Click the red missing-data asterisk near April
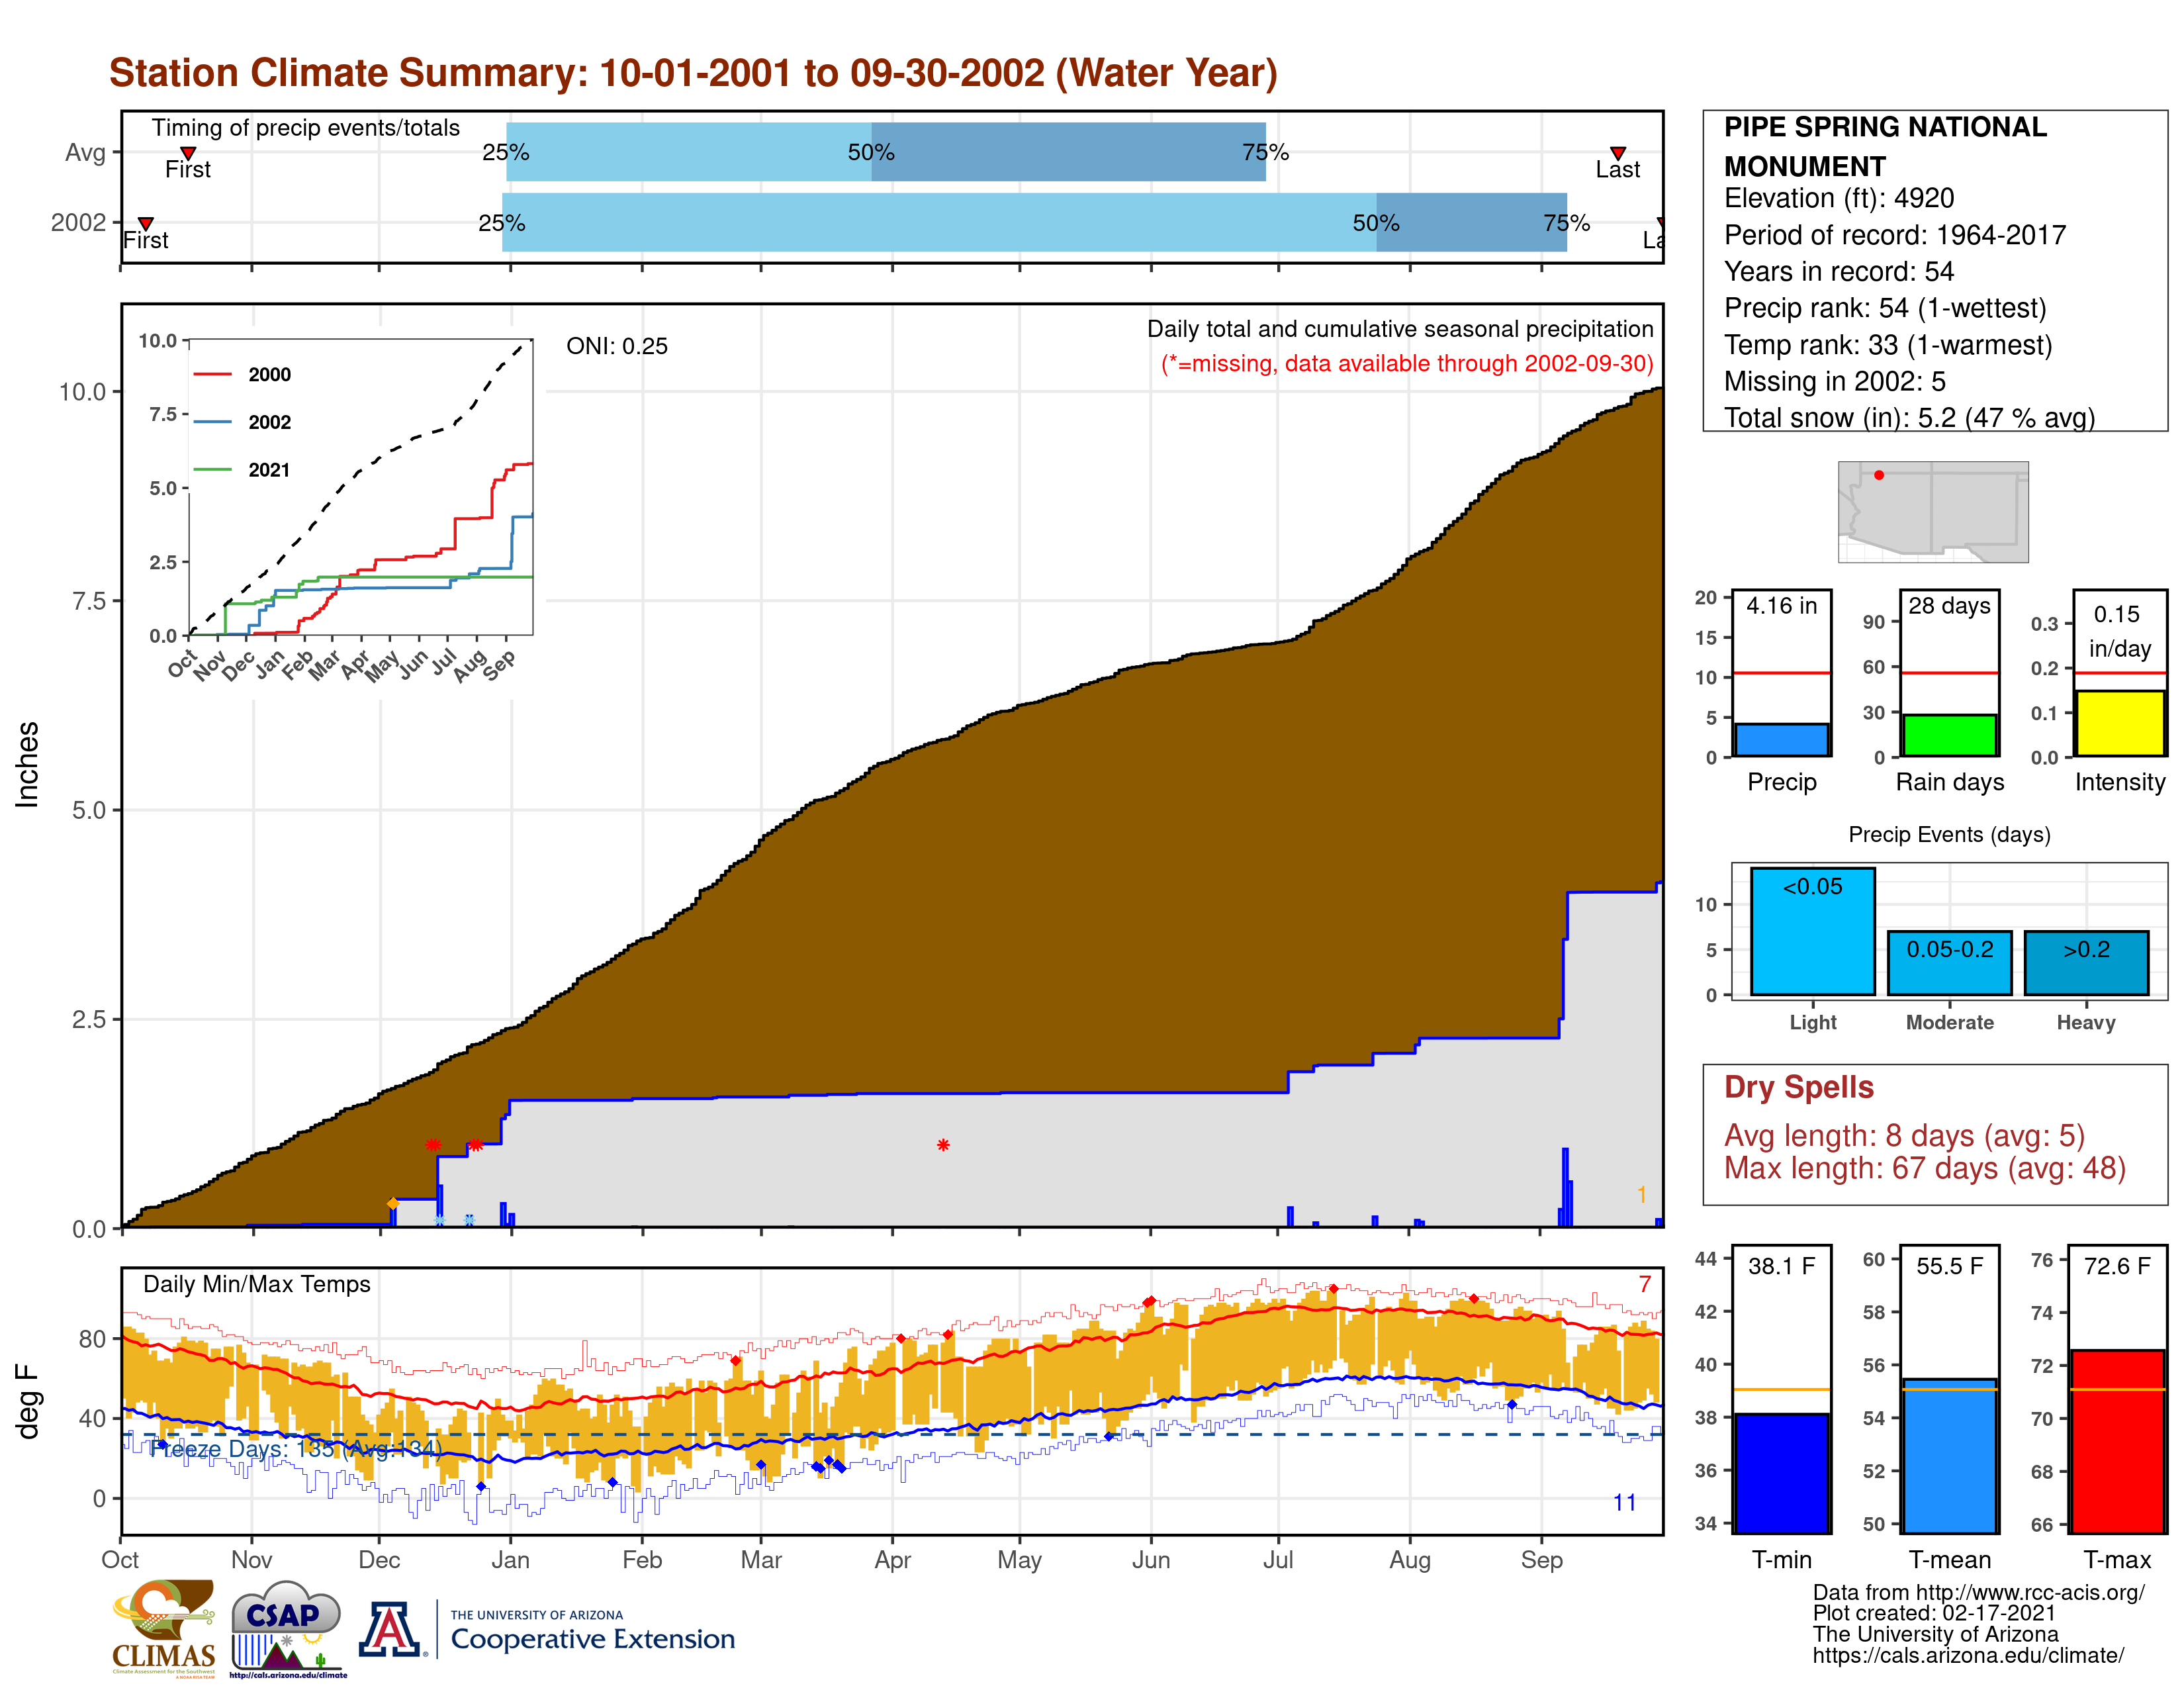 [x=943, y=1145]
